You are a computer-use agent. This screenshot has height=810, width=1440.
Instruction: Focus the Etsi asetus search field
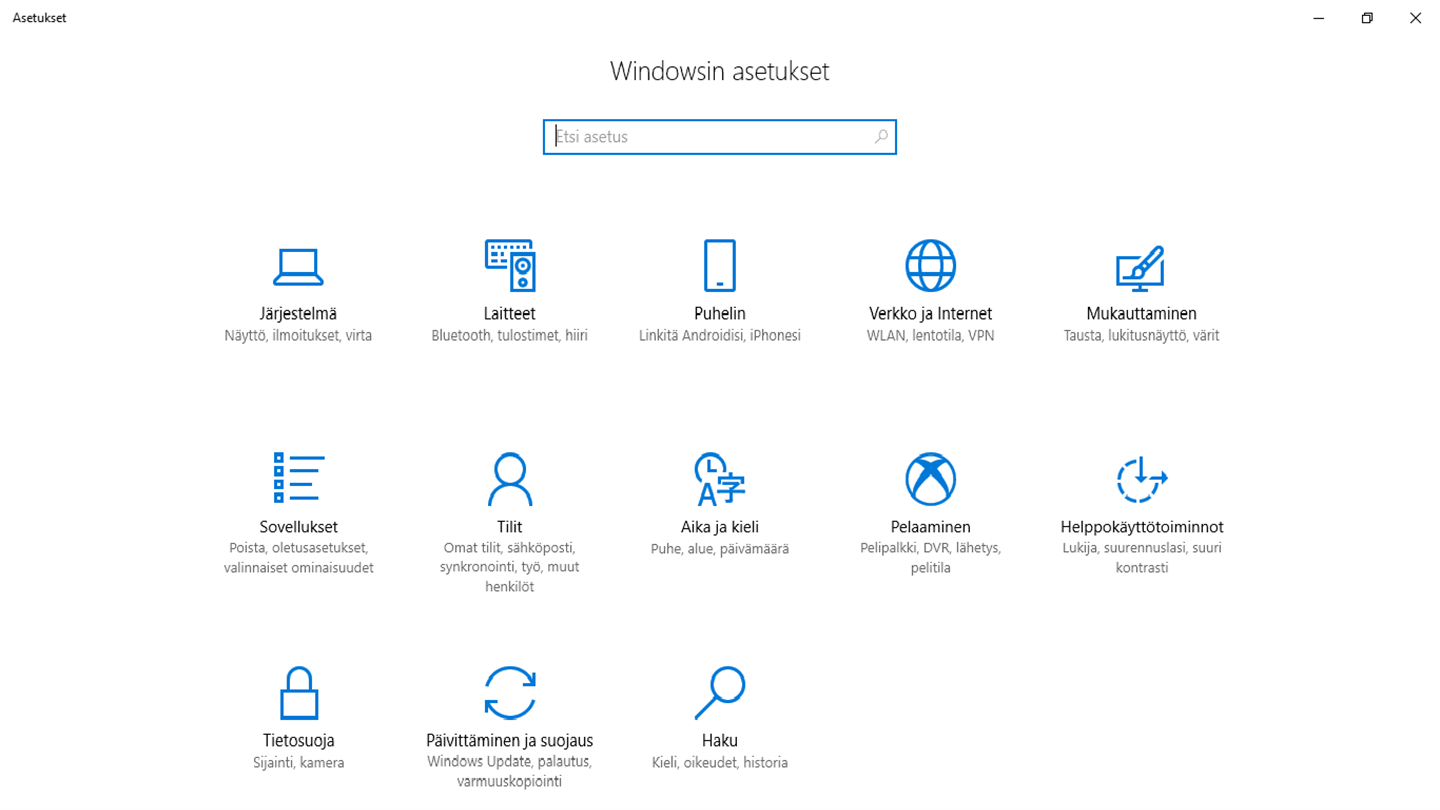pyautogui.click(x=720, y=137)
